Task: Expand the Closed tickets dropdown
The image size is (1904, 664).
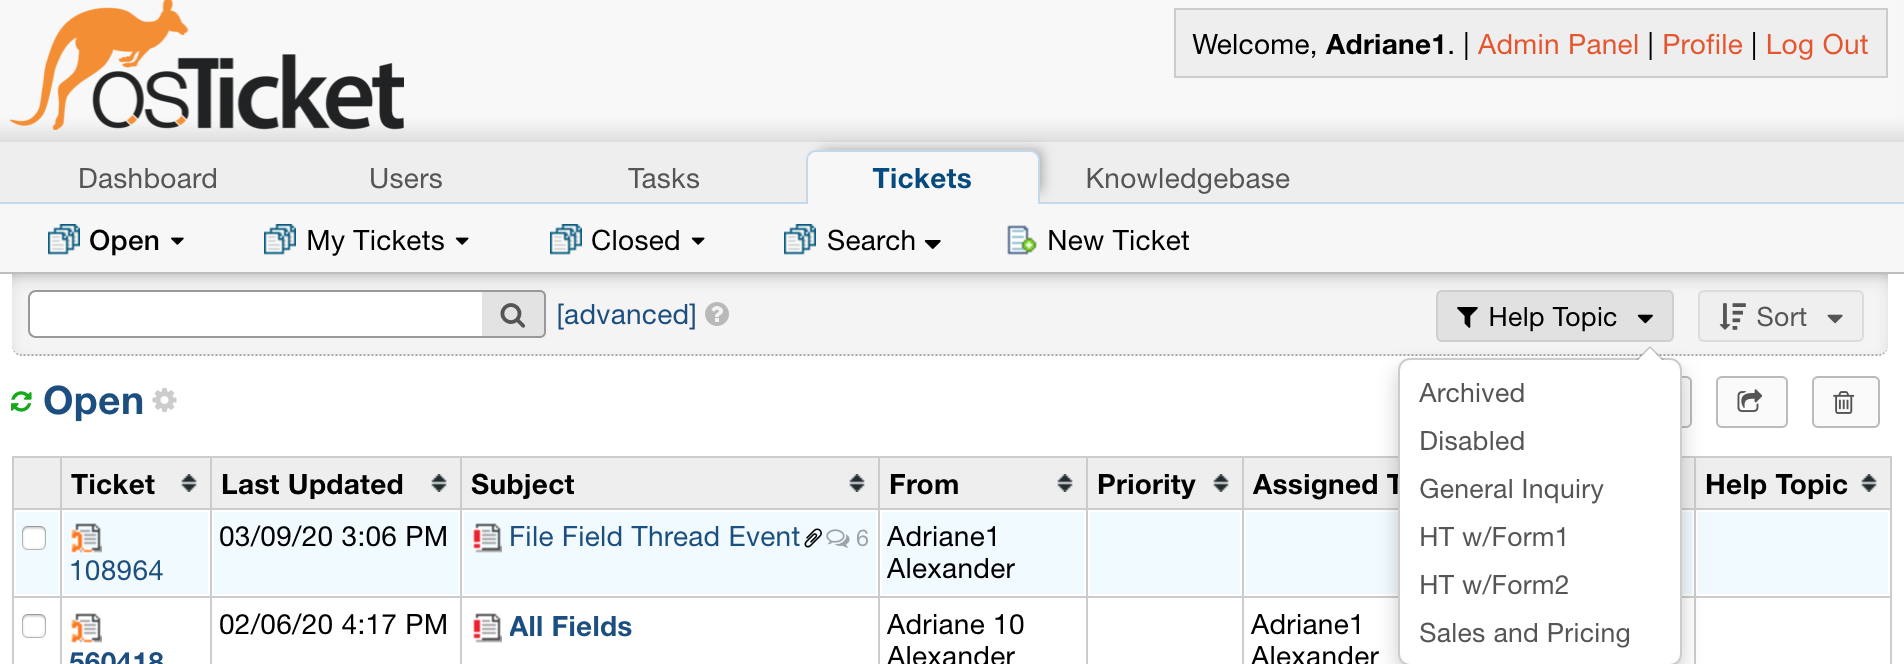Action: click(628, 241)
